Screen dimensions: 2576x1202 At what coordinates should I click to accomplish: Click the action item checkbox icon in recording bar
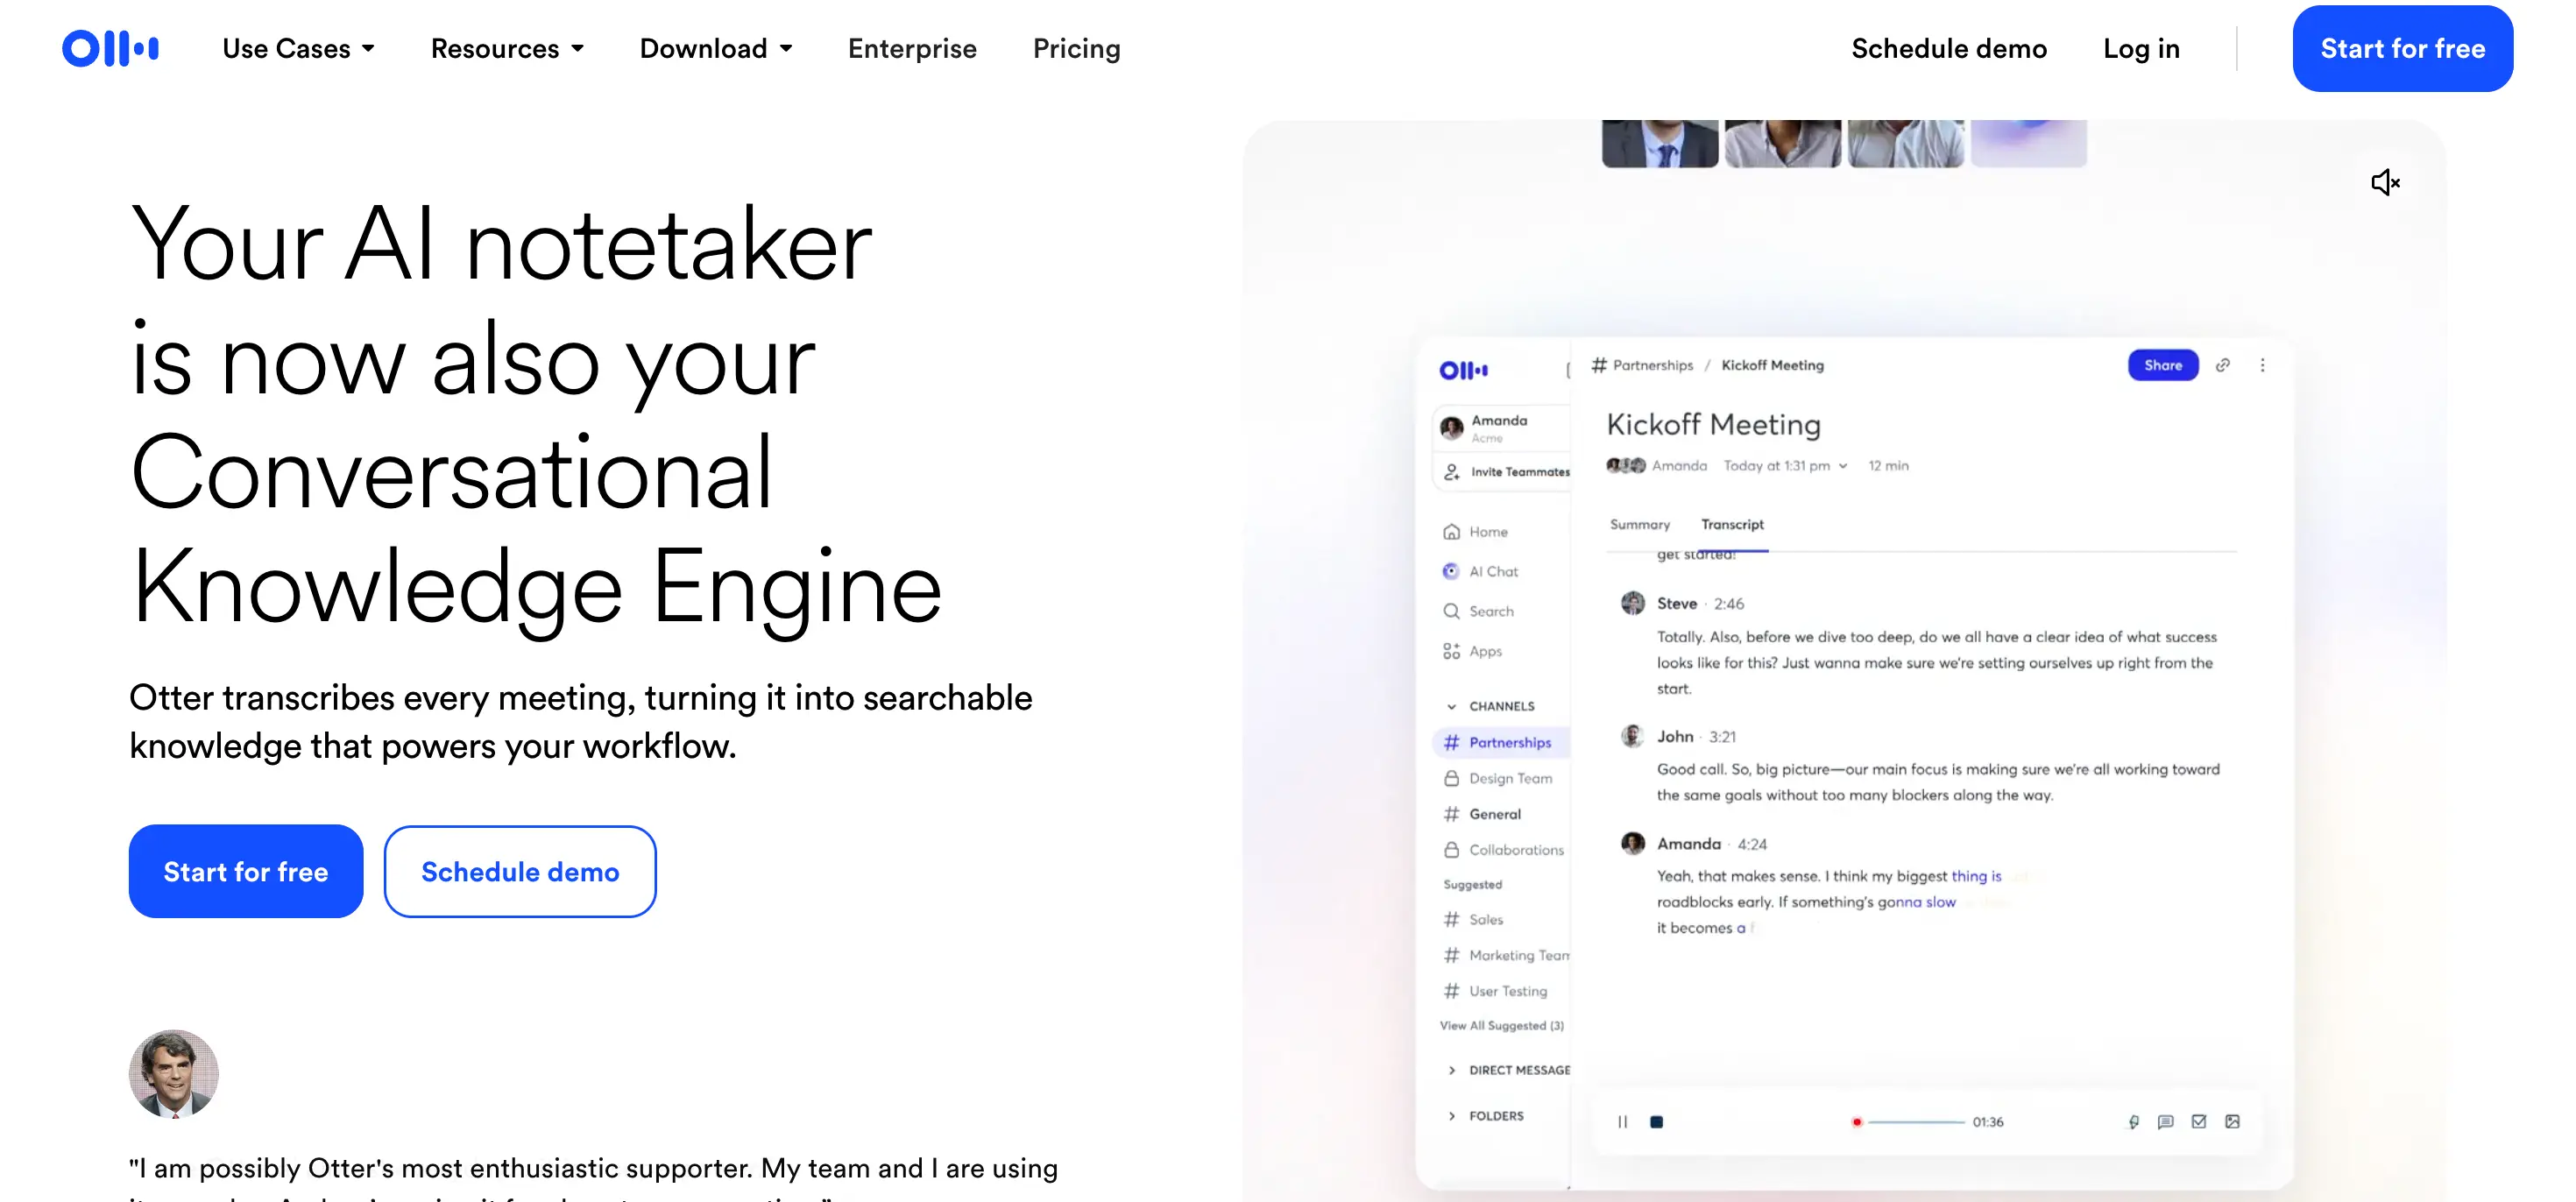pyautogui.click(x=2199, y=1122)
